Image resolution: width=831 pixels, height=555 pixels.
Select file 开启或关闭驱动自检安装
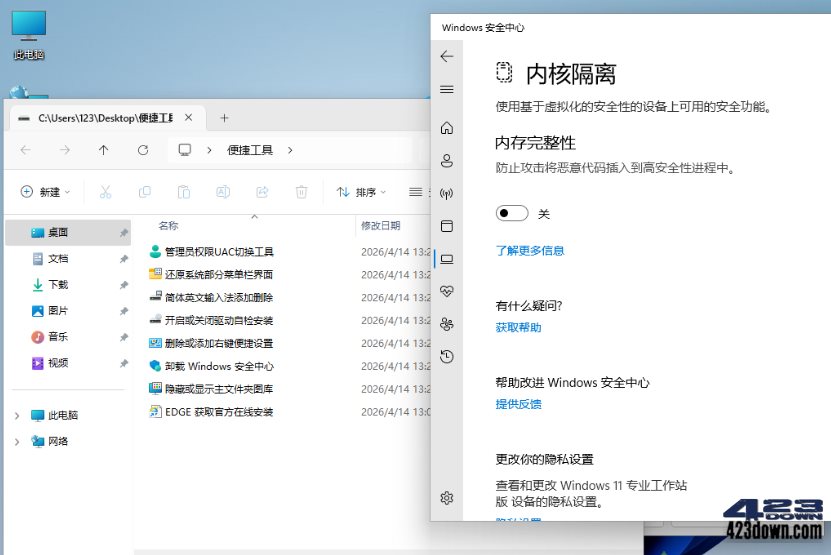coord(211,320)
